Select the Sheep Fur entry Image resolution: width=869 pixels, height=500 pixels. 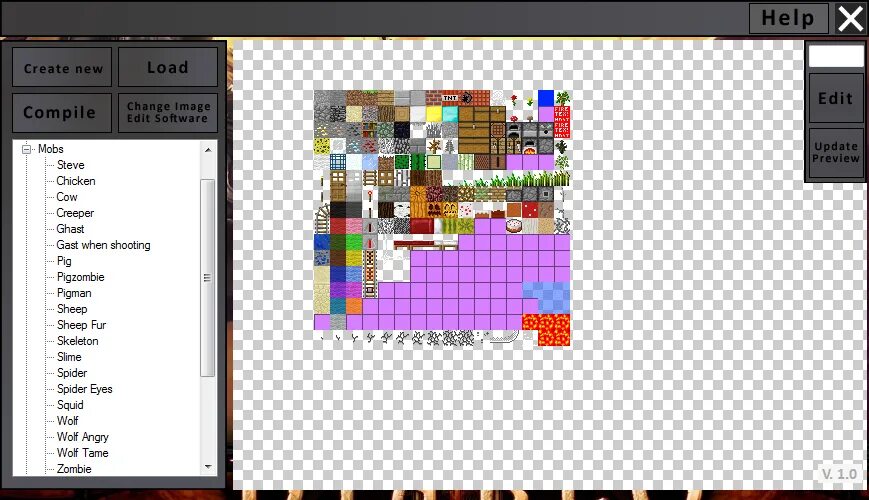pos(81,325)
